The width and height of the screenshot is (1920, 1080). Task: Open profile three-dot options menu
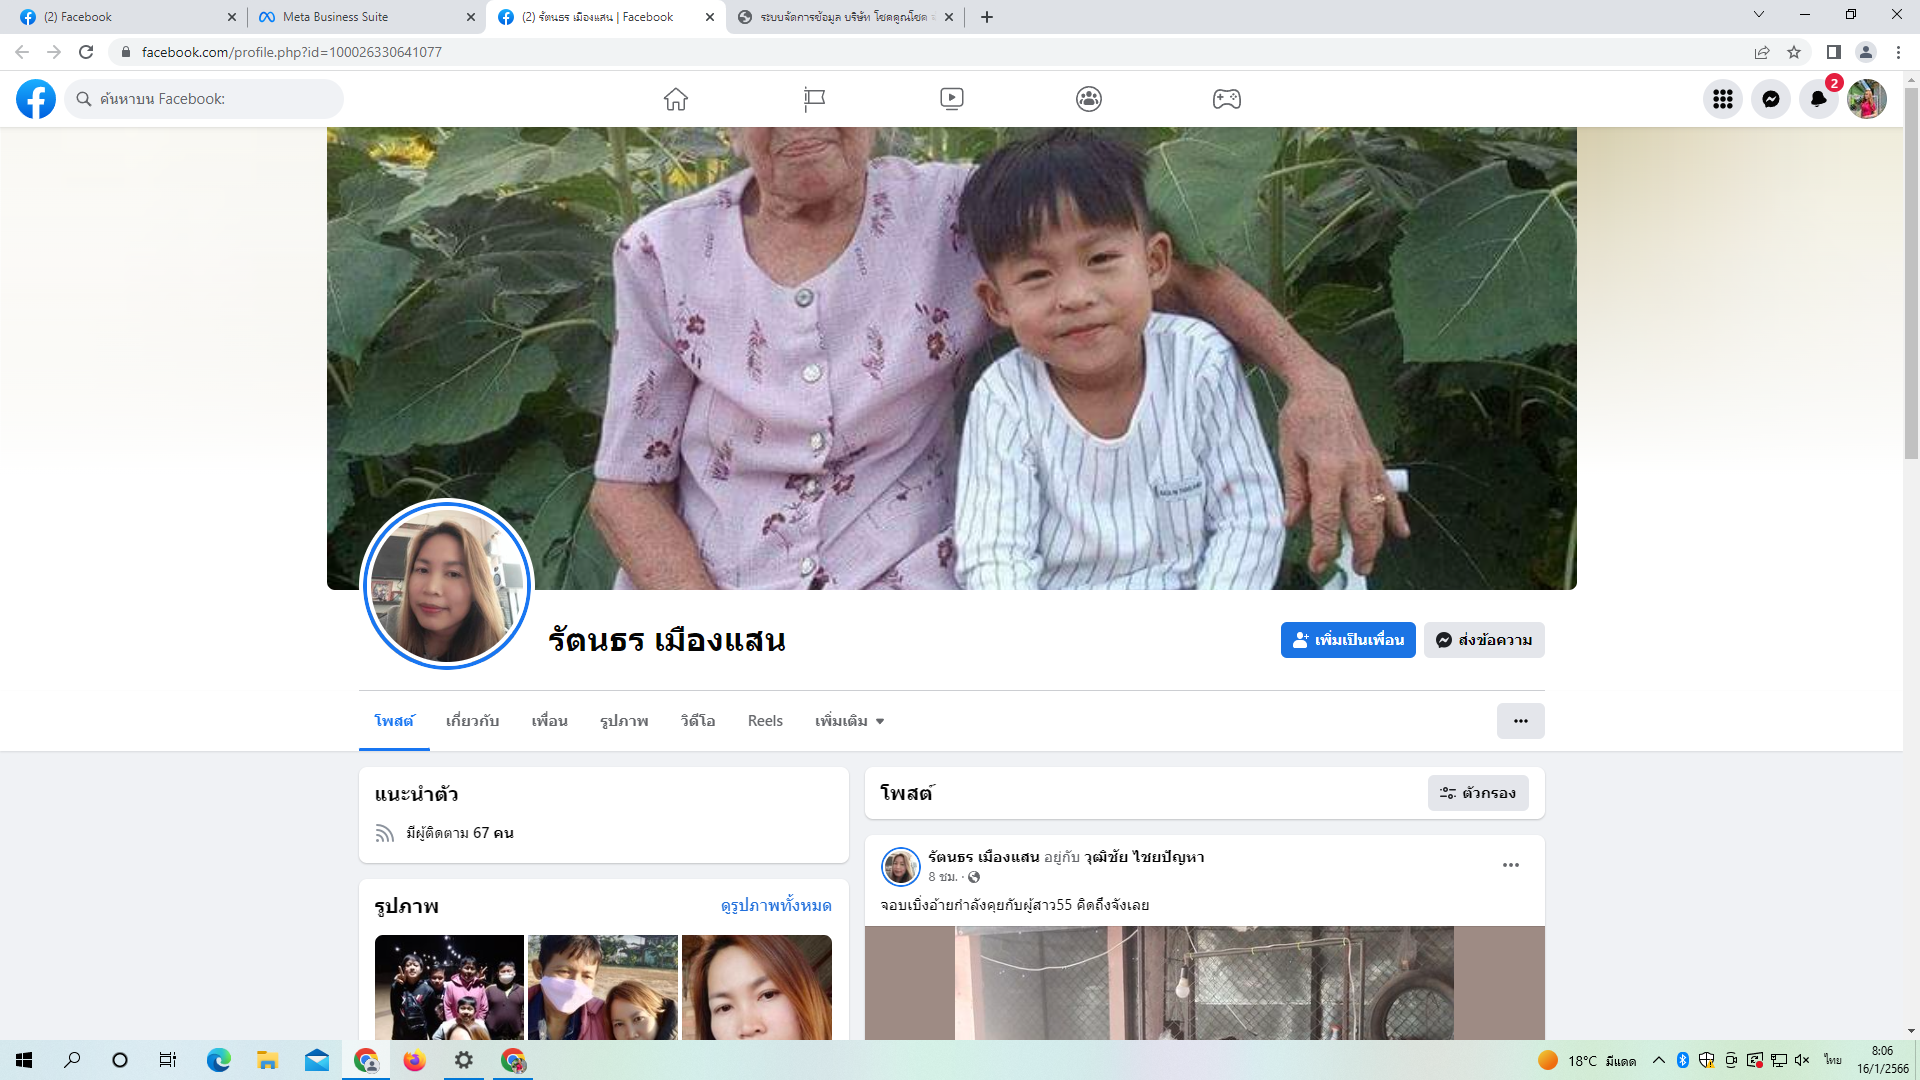[x=1520, y=721]
